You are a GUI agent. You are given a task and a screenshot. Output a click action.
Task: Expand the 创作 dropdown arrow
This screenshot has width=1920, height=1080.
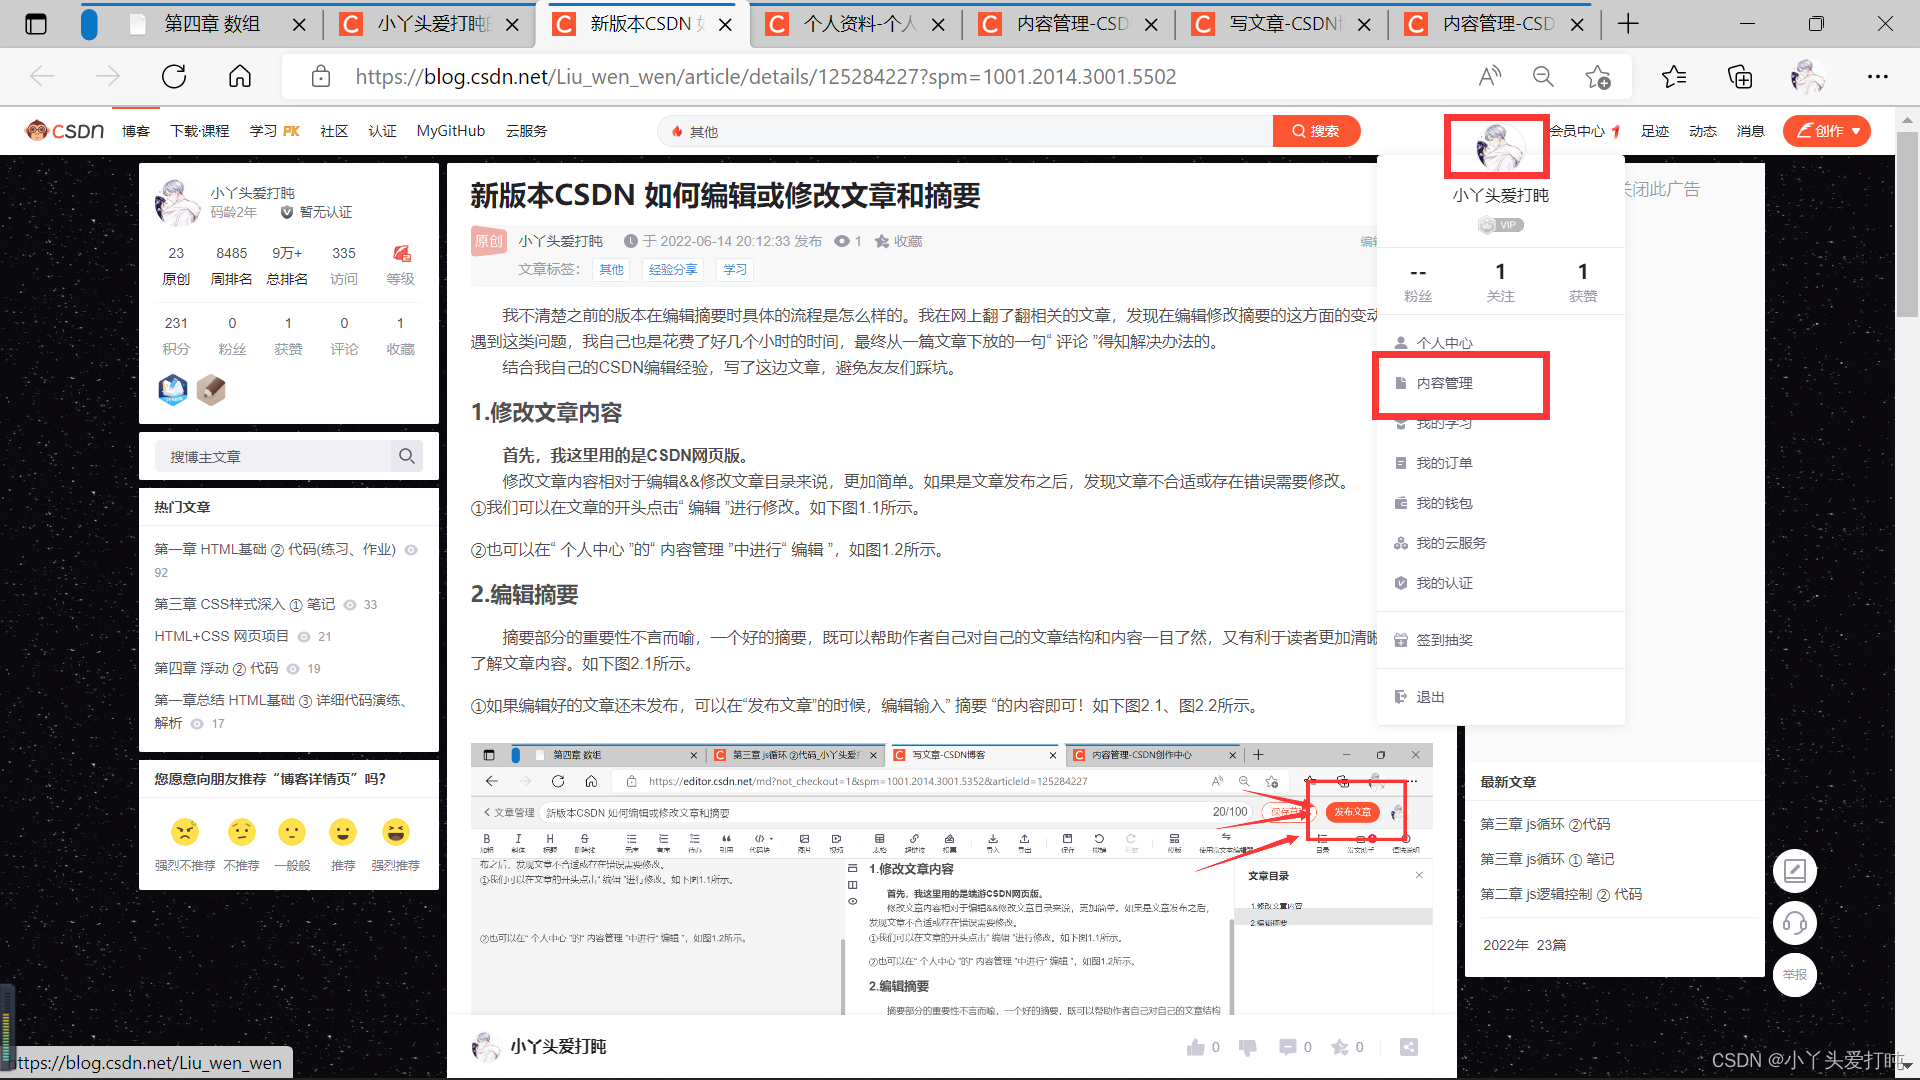(x=1856, y=131)
